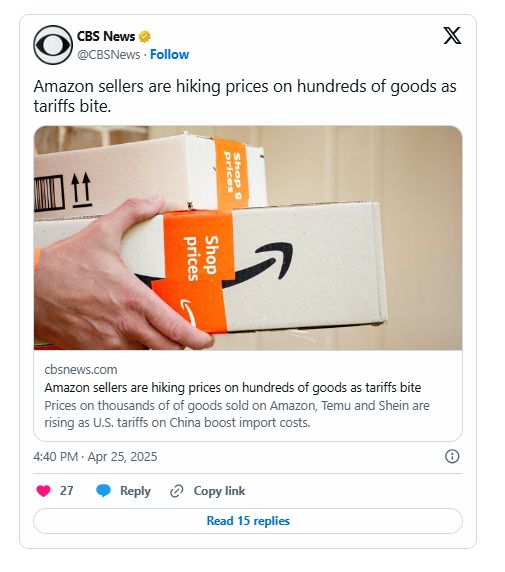The height and width of the screenshot is (572, 505).
Task: Open the tweet info circle icon
Action: [x=452, y=456]
